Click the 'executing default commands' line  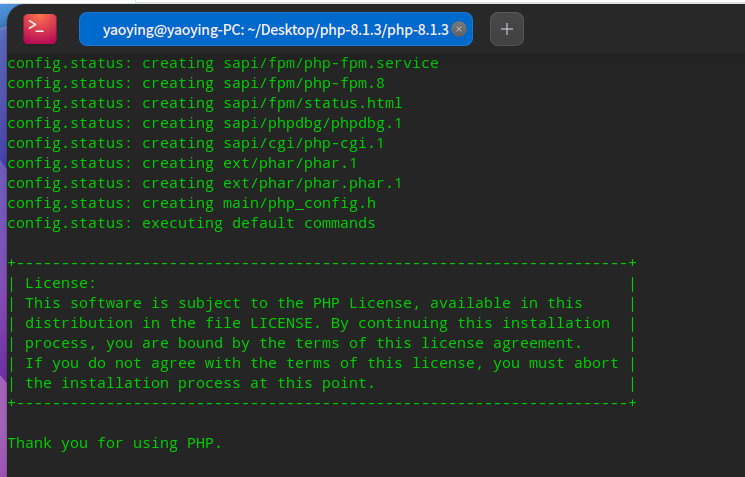190,223
